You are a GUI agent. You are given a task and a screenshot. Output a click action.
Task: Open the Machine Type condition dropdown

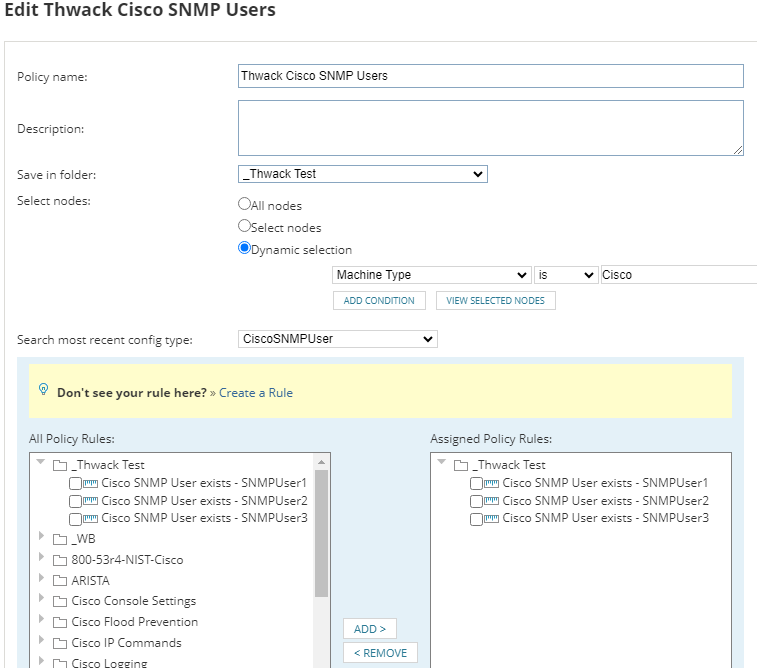pos(432,275)
